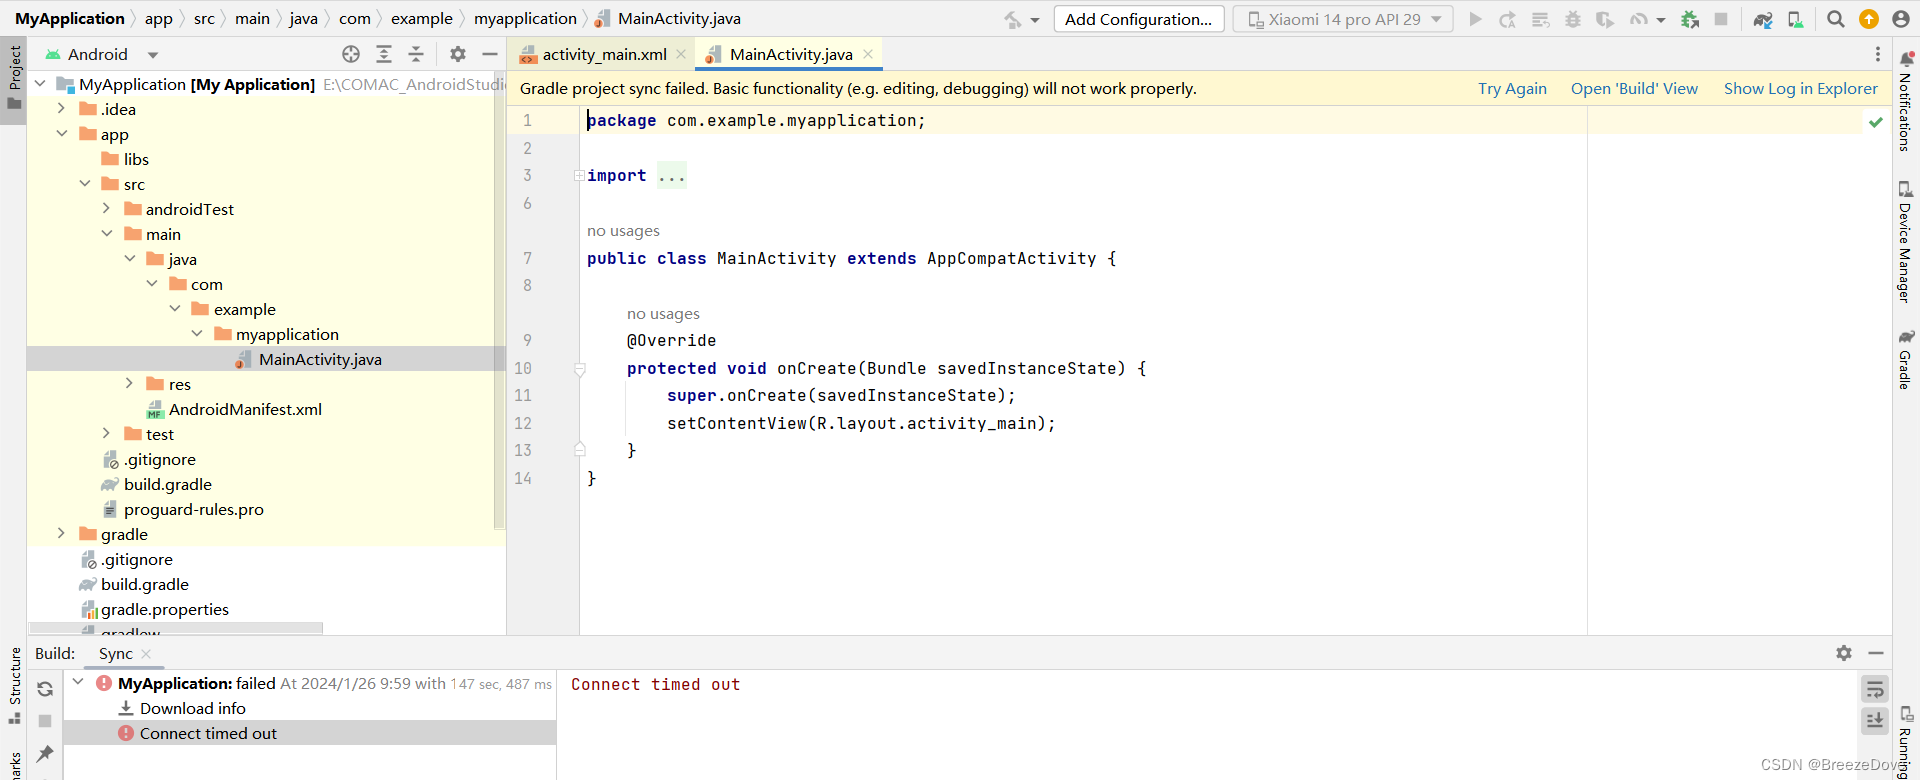This screenshot has height=780, width=1920.
Task: Toggle the Gradle side tool window
Action: tap(1906, 359)
